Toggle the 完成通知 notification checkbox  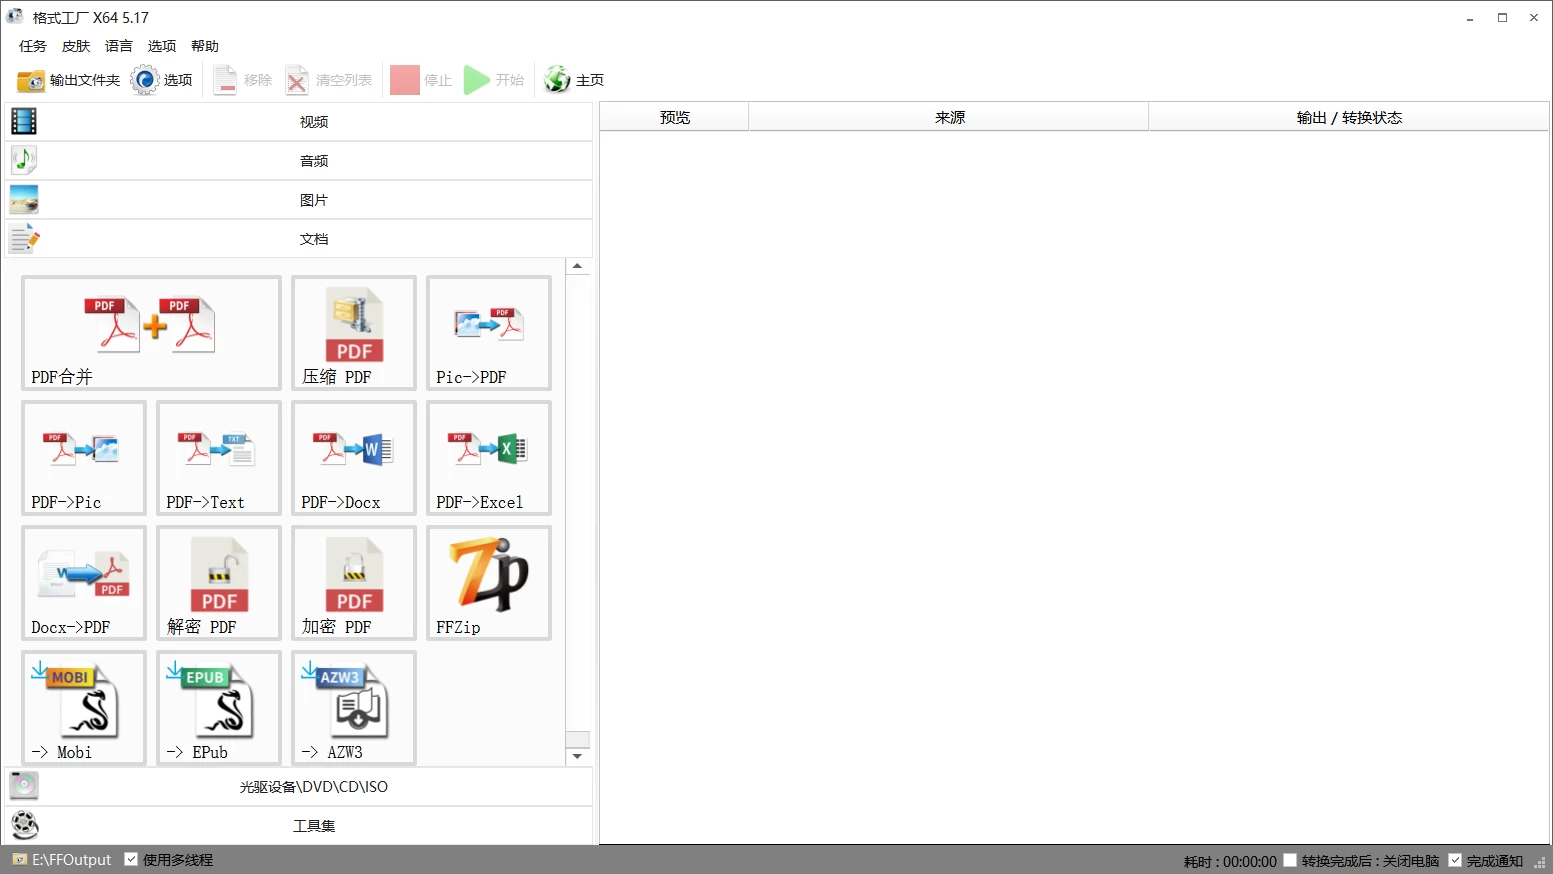1455,860
